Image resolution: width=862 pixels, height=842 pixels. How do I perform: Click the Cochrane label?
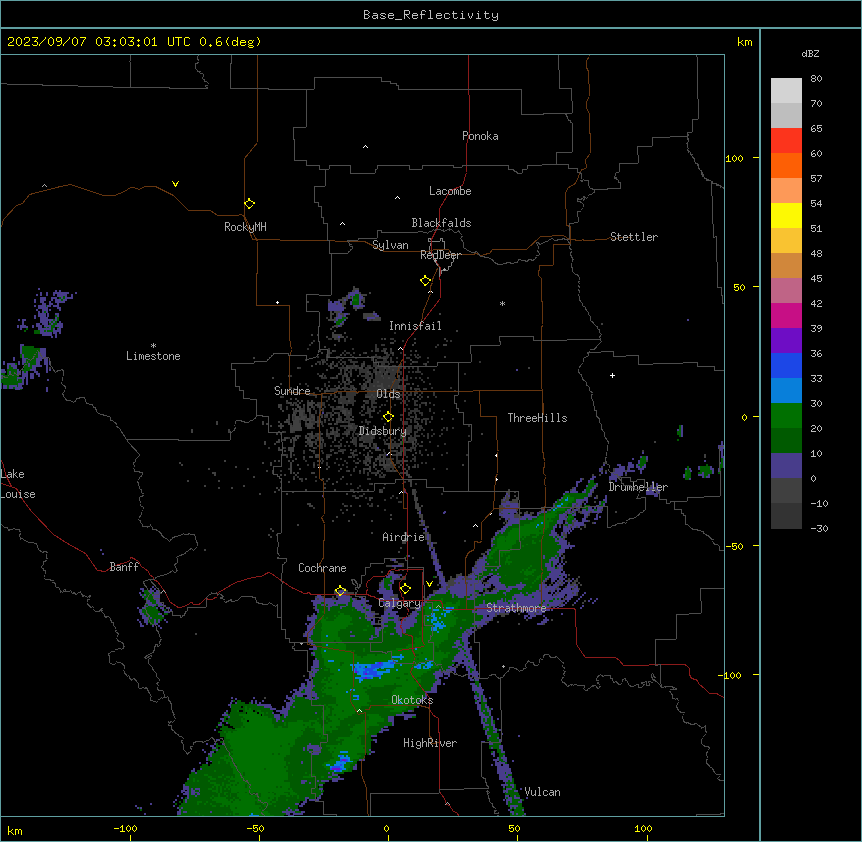[x=322, y=568]
